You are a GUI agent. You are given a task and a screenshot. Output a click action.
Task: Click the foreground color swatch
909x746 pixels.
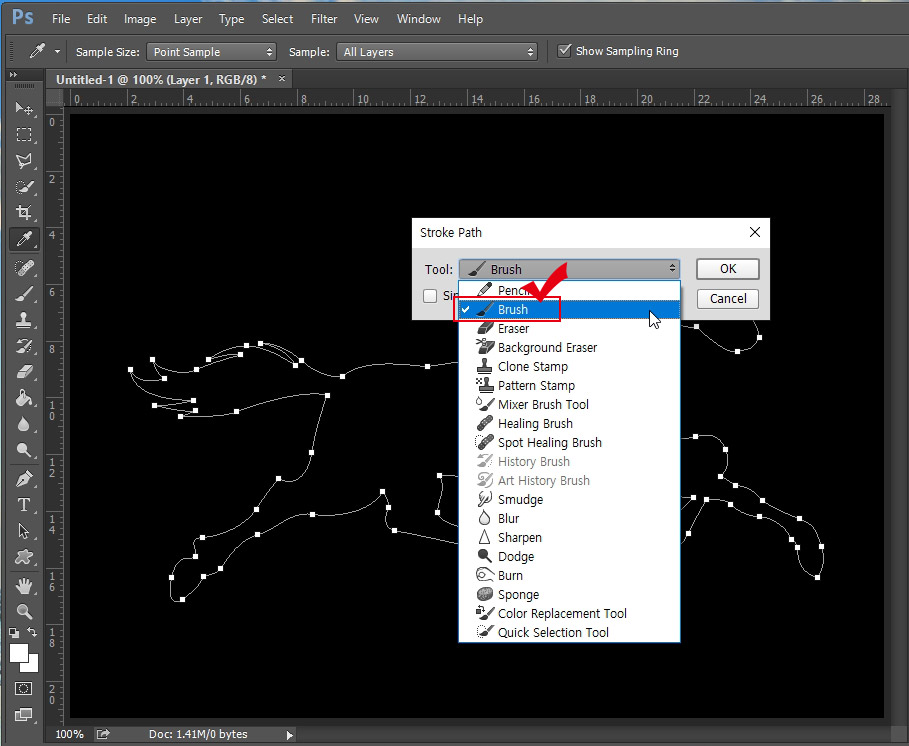coord(17,652)
